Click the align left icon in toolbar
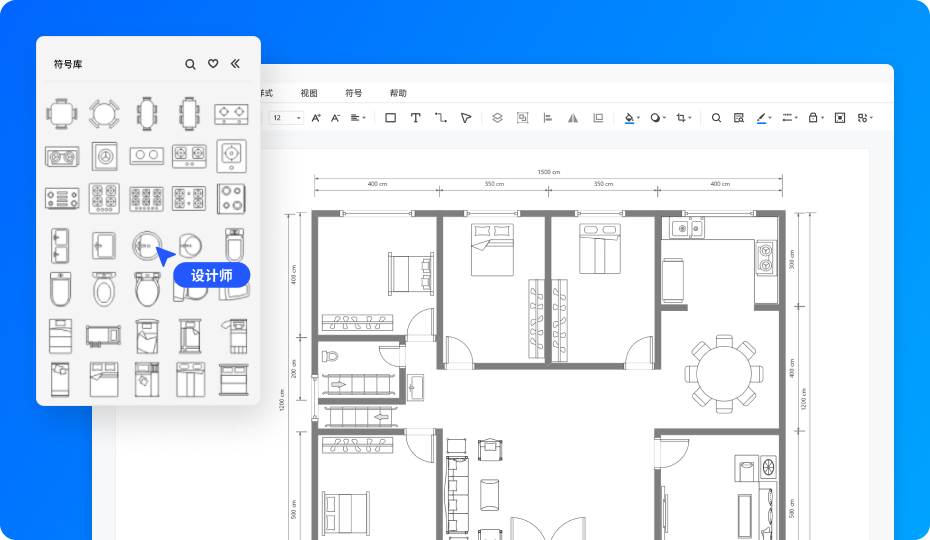This screenshot has height=540, width=930. pyautogui.click(x=547, y=117)
